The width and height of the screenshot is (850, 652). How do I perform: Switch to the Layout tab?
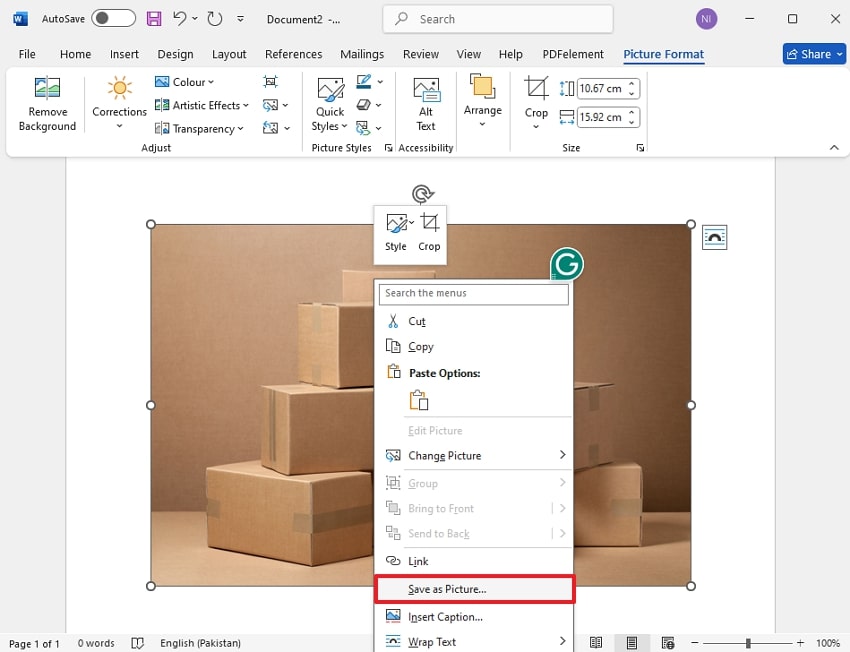coord(229,54)
